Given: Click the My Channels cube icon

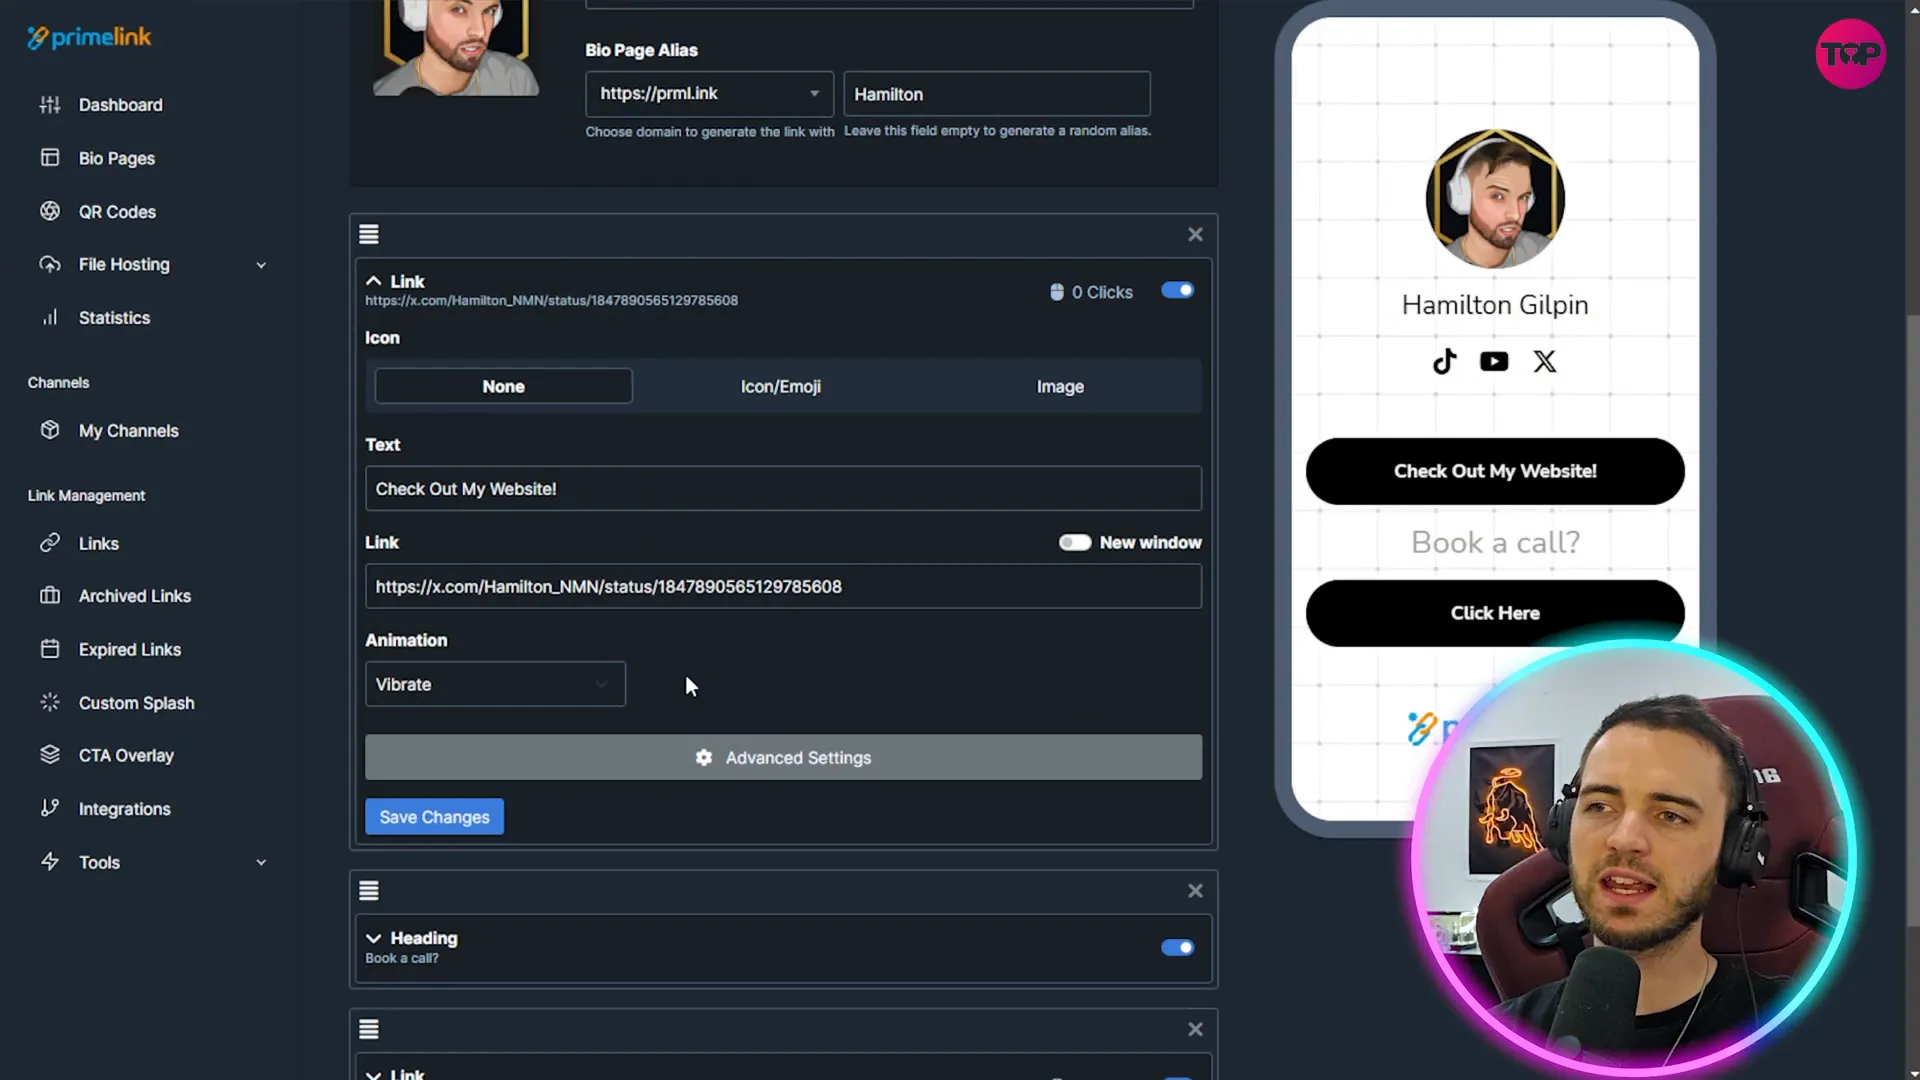Looking at the screenshot, I should [50, 430].
